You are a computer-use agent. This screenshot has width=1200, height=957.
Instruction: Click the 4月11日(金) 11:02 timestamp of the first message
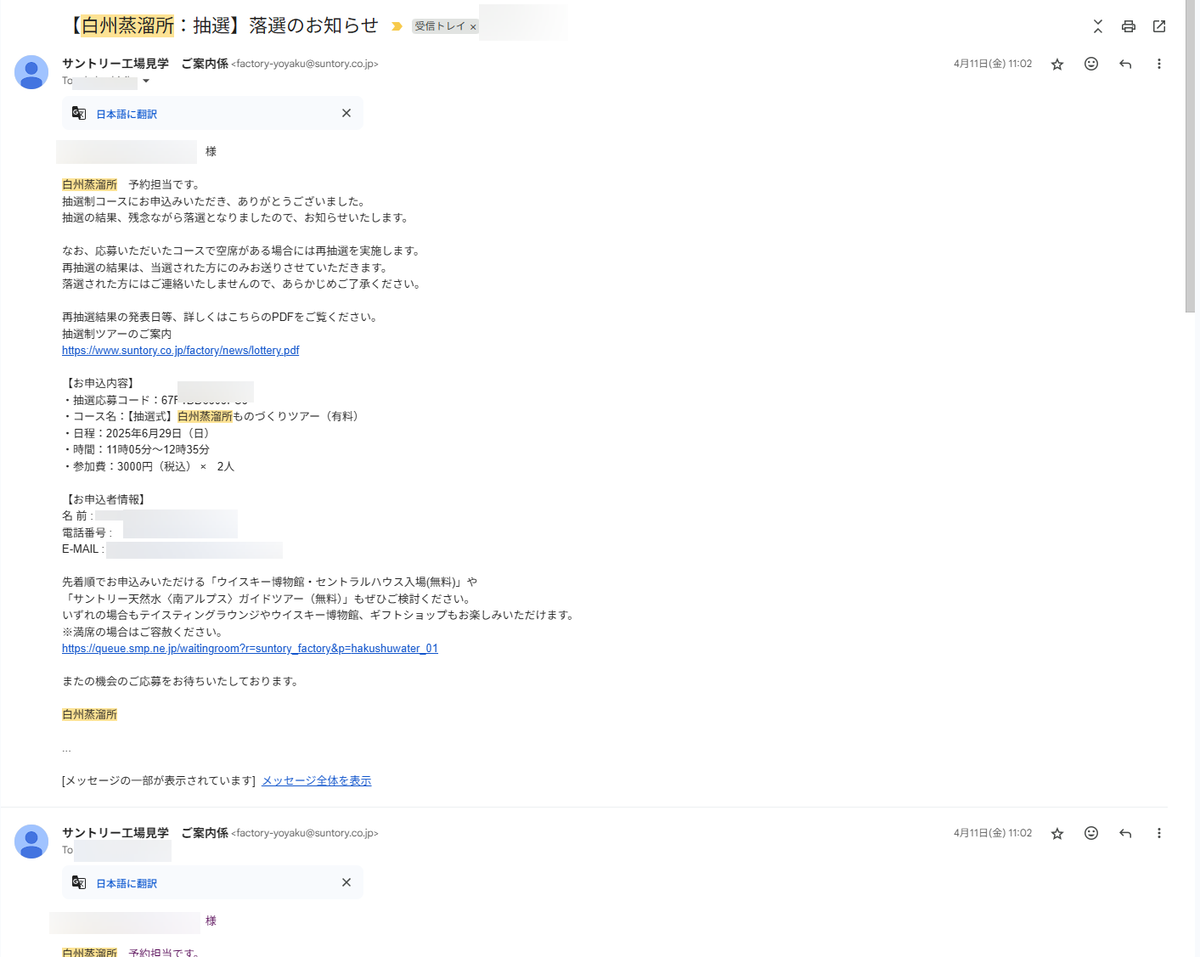(992, 64)
